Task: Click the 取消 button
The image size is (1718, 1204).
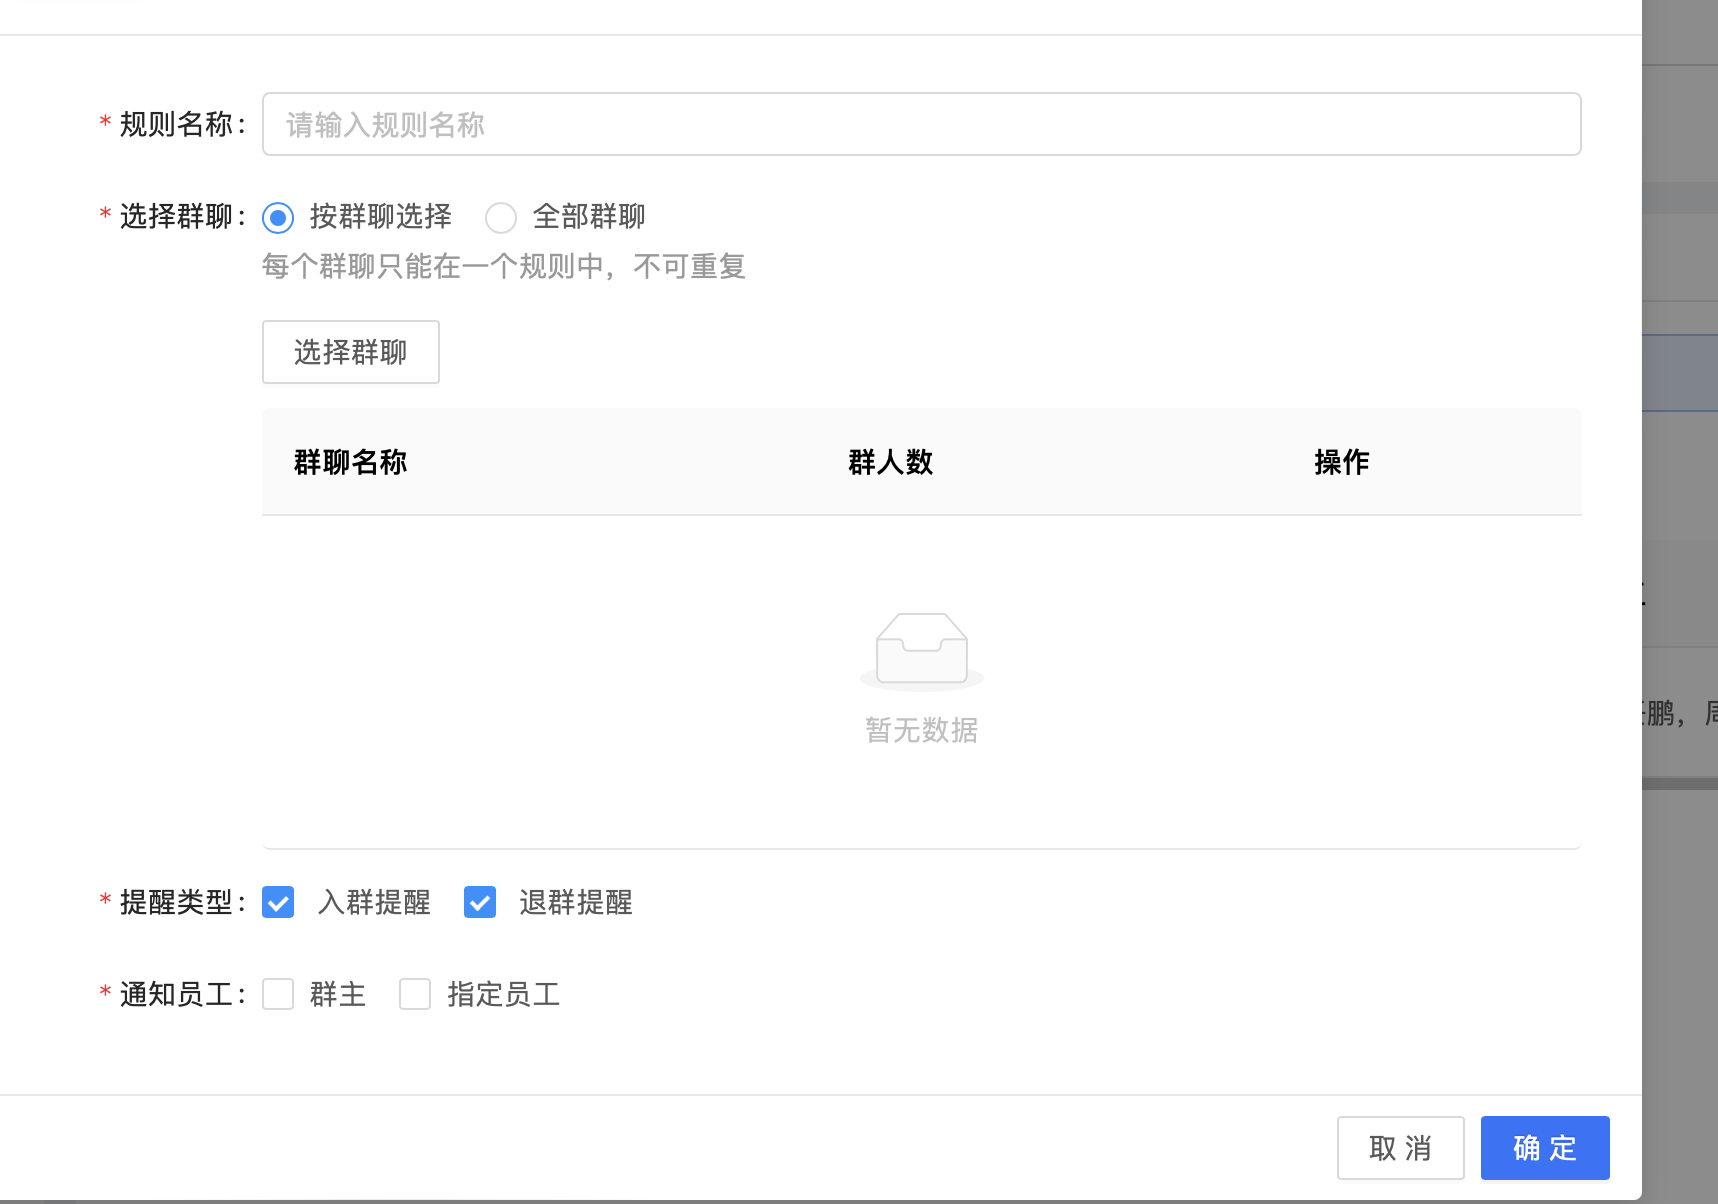Action: coord(1400,1148)
